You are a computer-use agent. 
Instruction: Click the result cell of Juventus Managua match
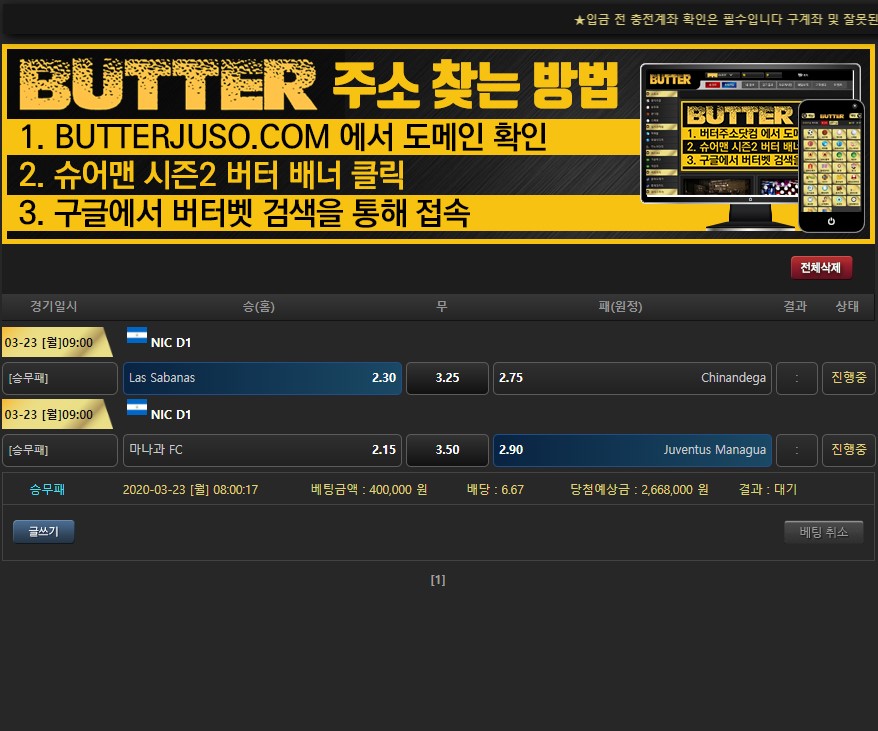pyautogui.click(x=797, y=450)
